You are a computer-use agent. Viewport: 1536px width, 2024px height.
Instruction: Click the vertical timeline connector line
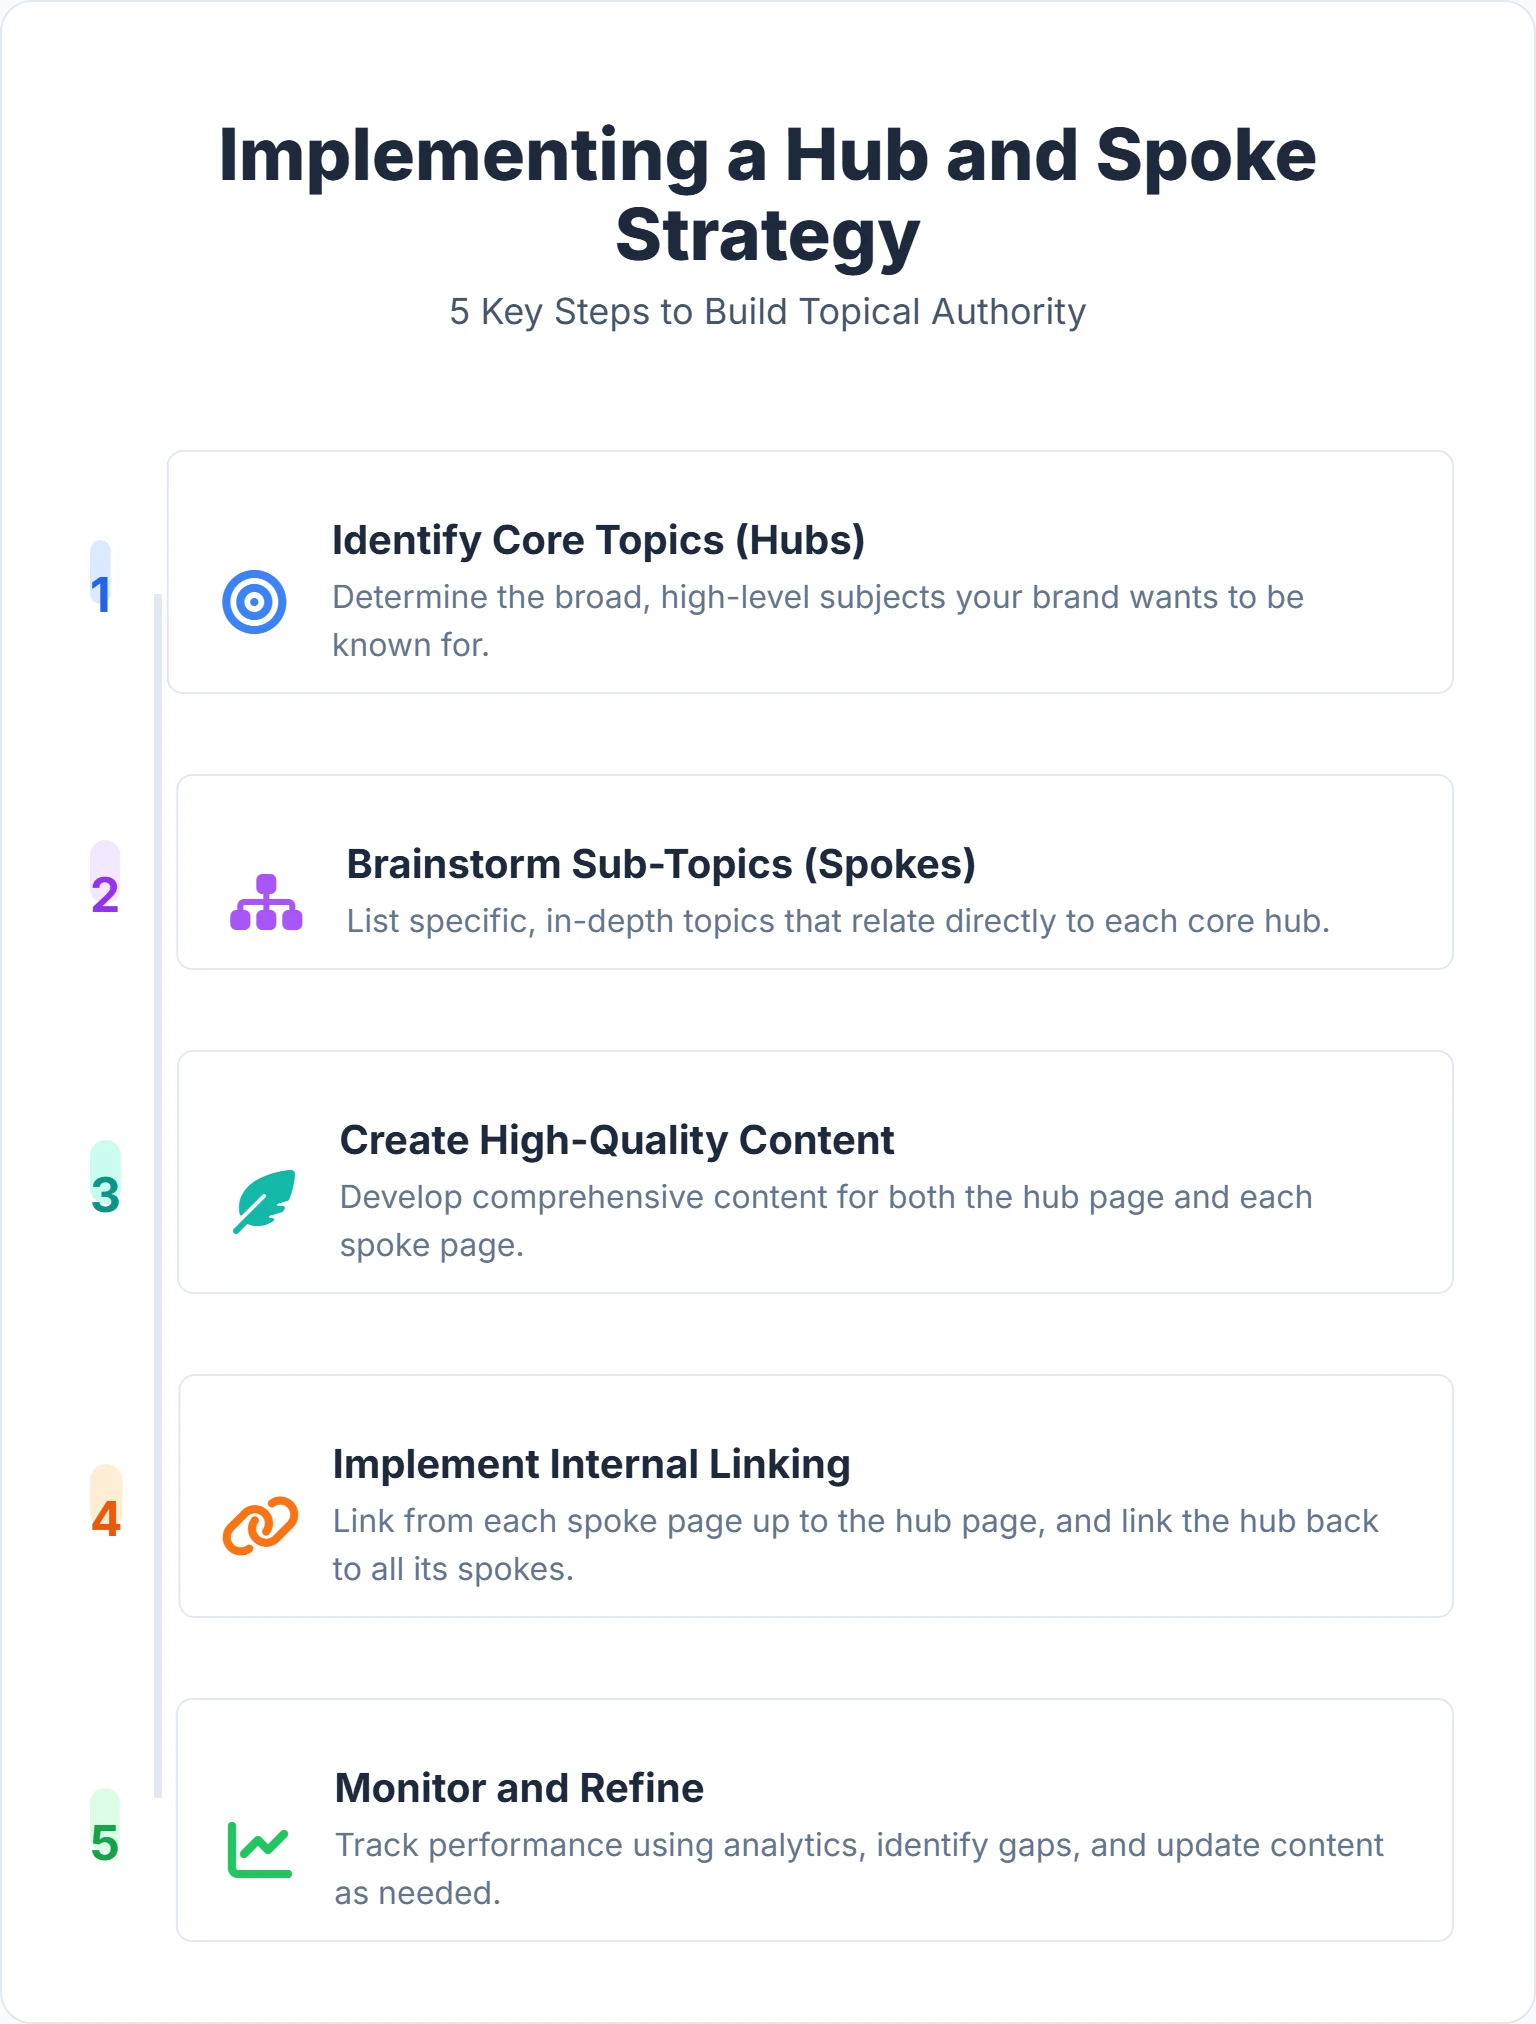click(x=158, y=1196)
